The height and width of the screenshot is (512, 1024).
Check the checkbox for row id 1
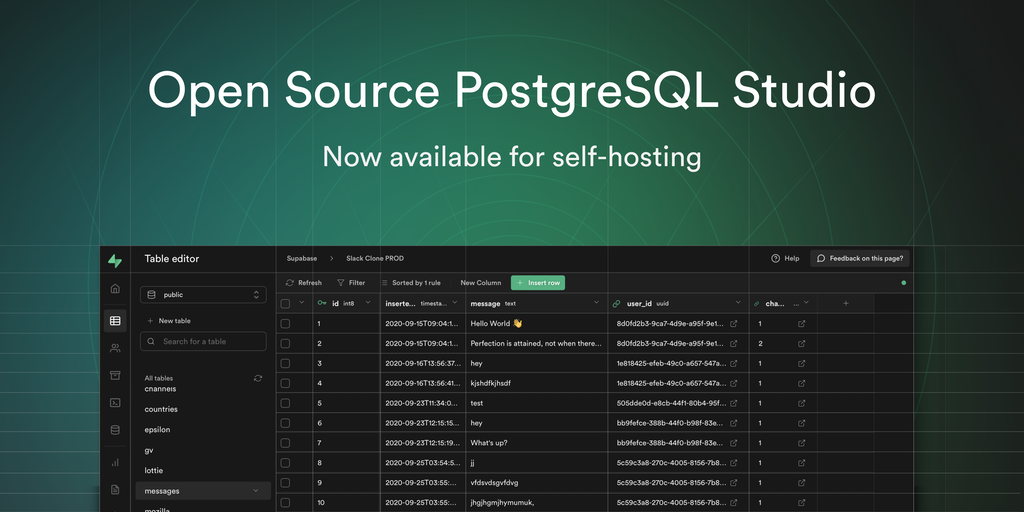(x=285, y=324)
